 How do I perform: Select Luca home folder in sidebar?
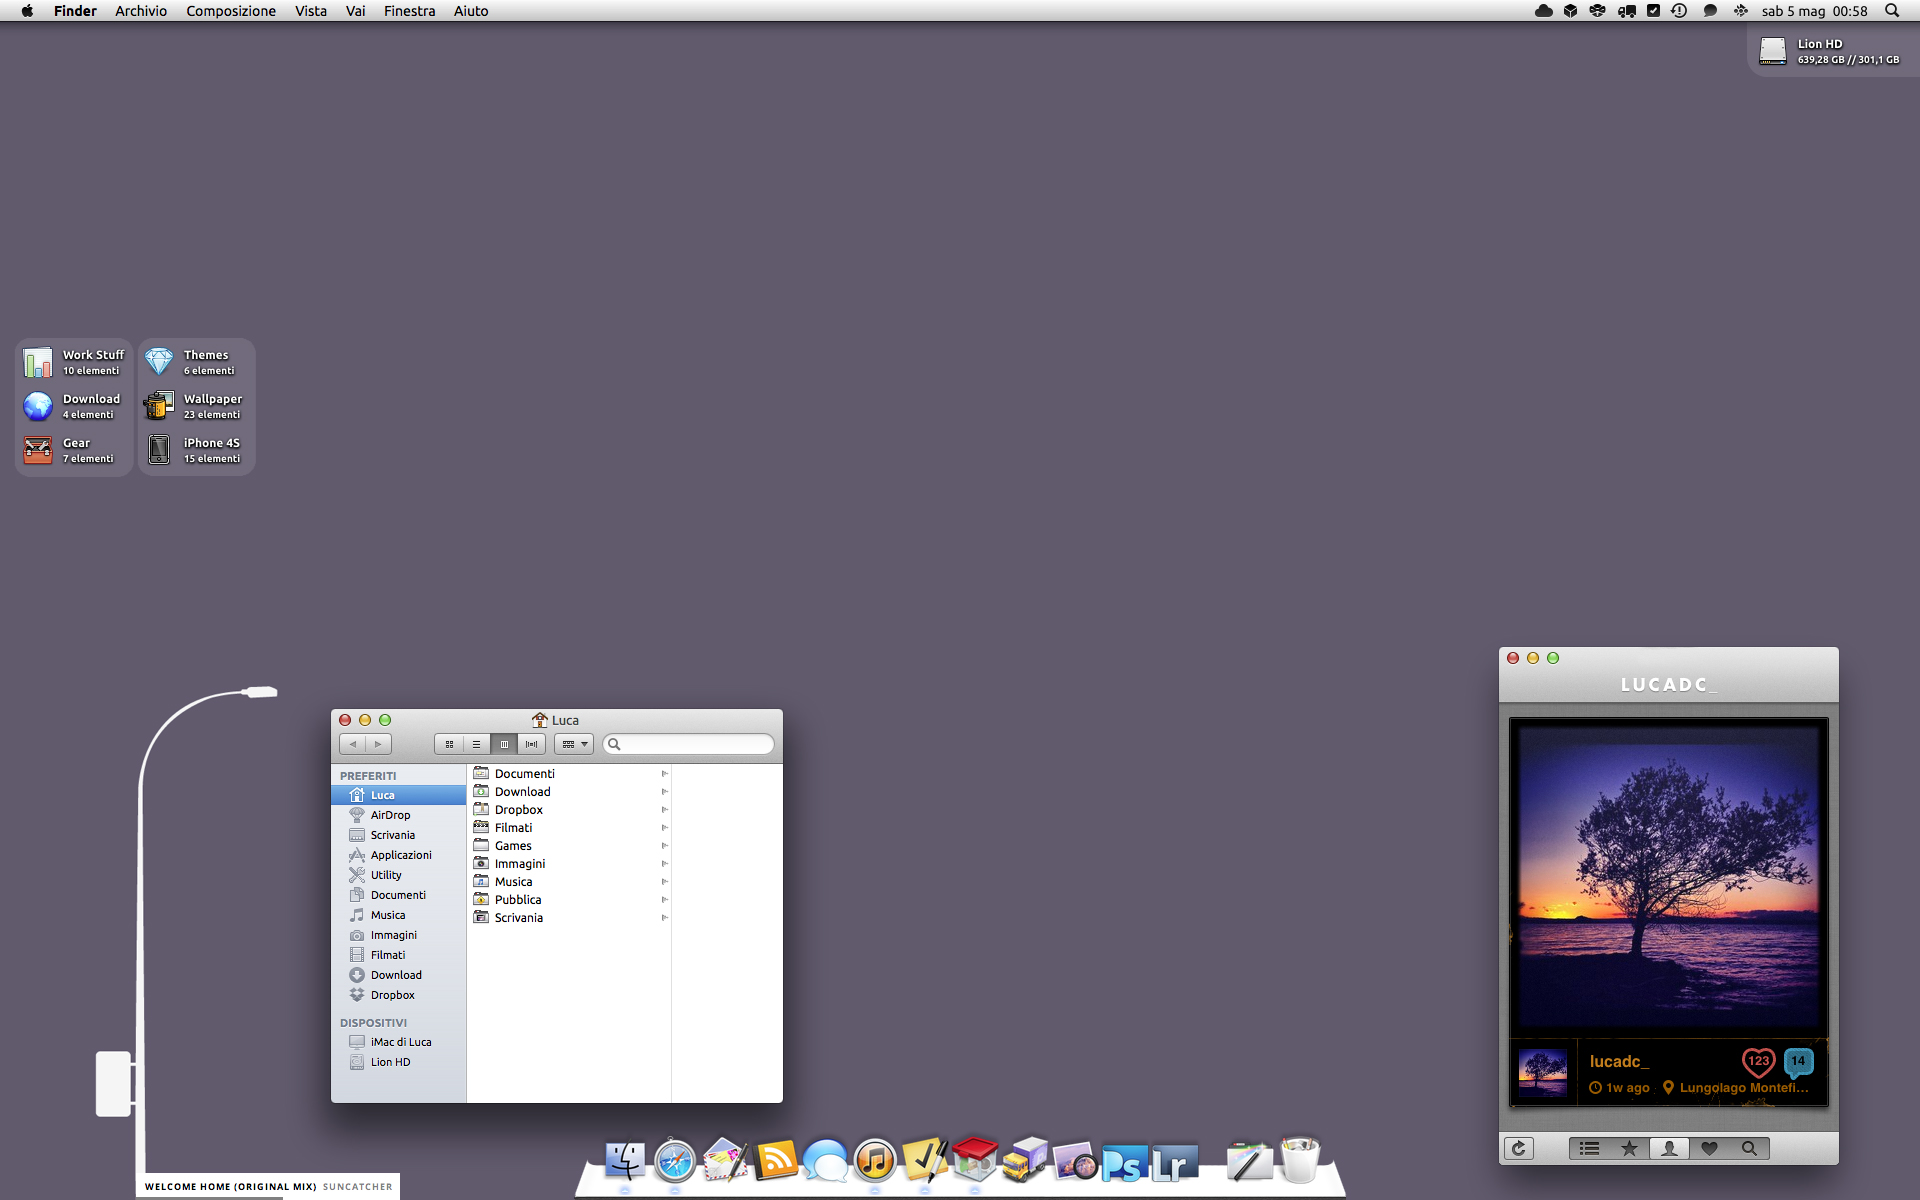pos(382,795)
